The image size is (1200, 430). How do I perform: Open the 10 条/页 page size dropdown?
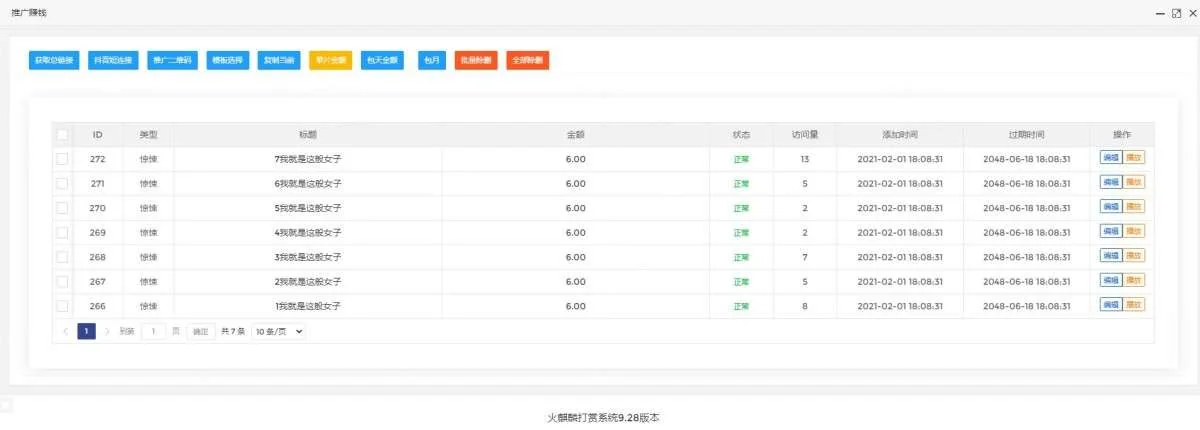(x=278, y=331)
